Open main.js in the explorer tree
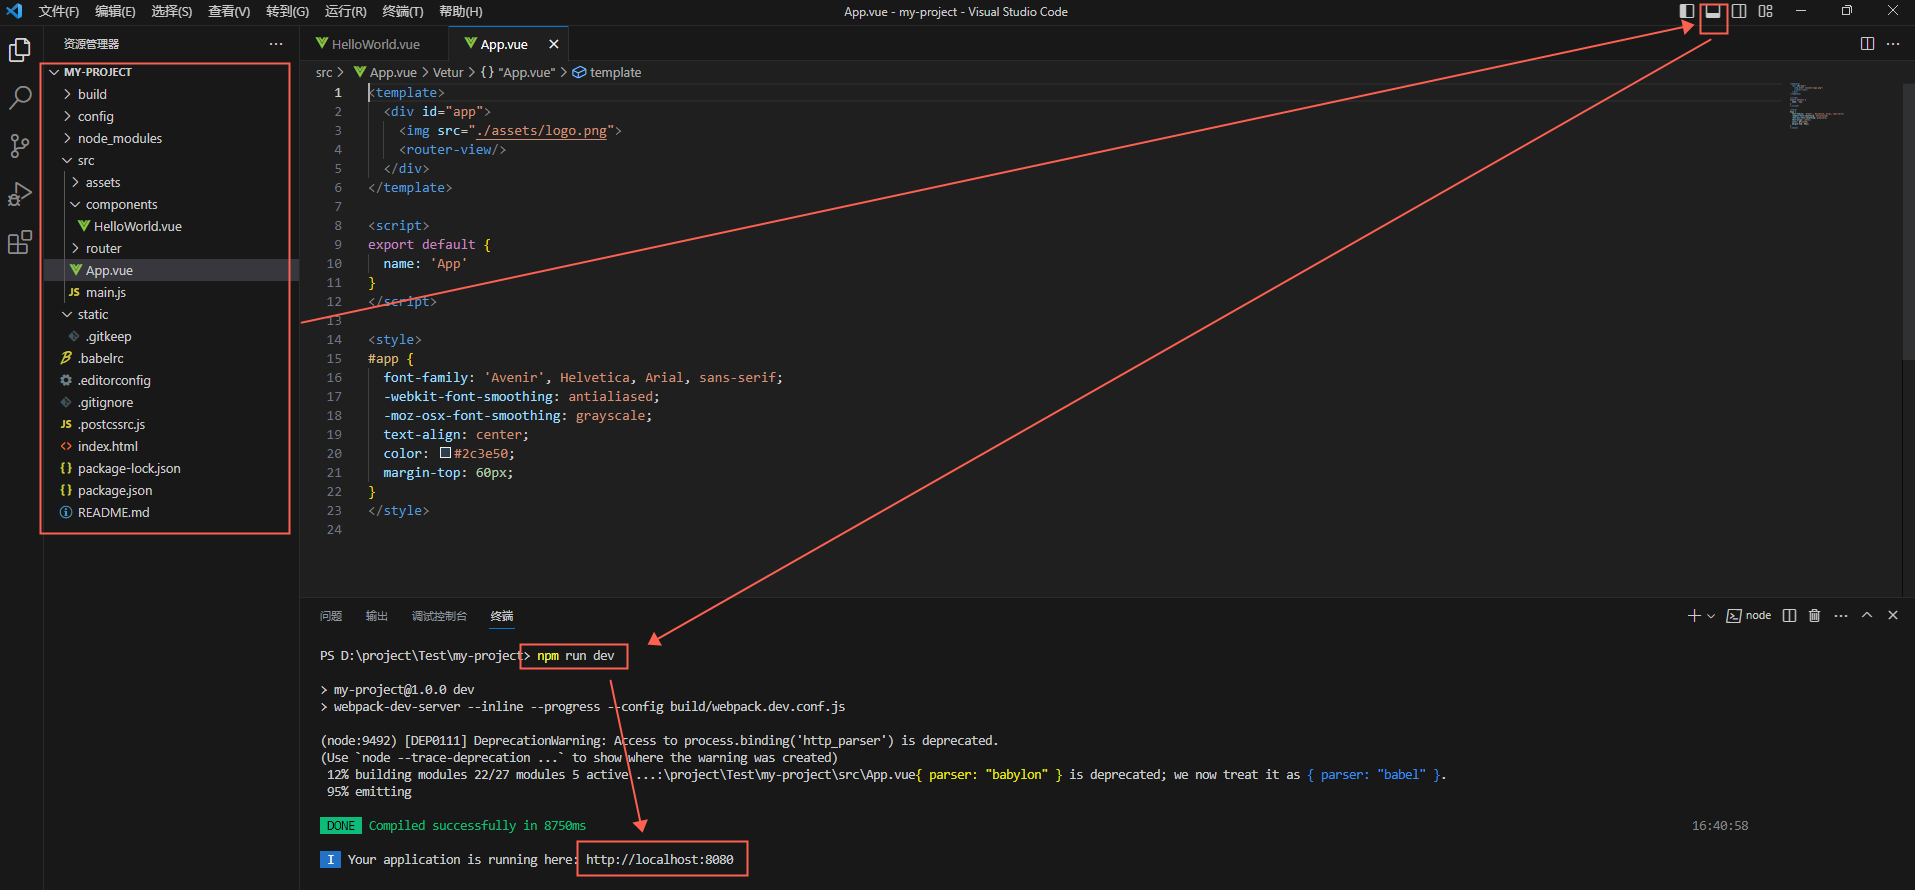The height and width of the screenshot is (890, 1915). click(x=170, y=292)
